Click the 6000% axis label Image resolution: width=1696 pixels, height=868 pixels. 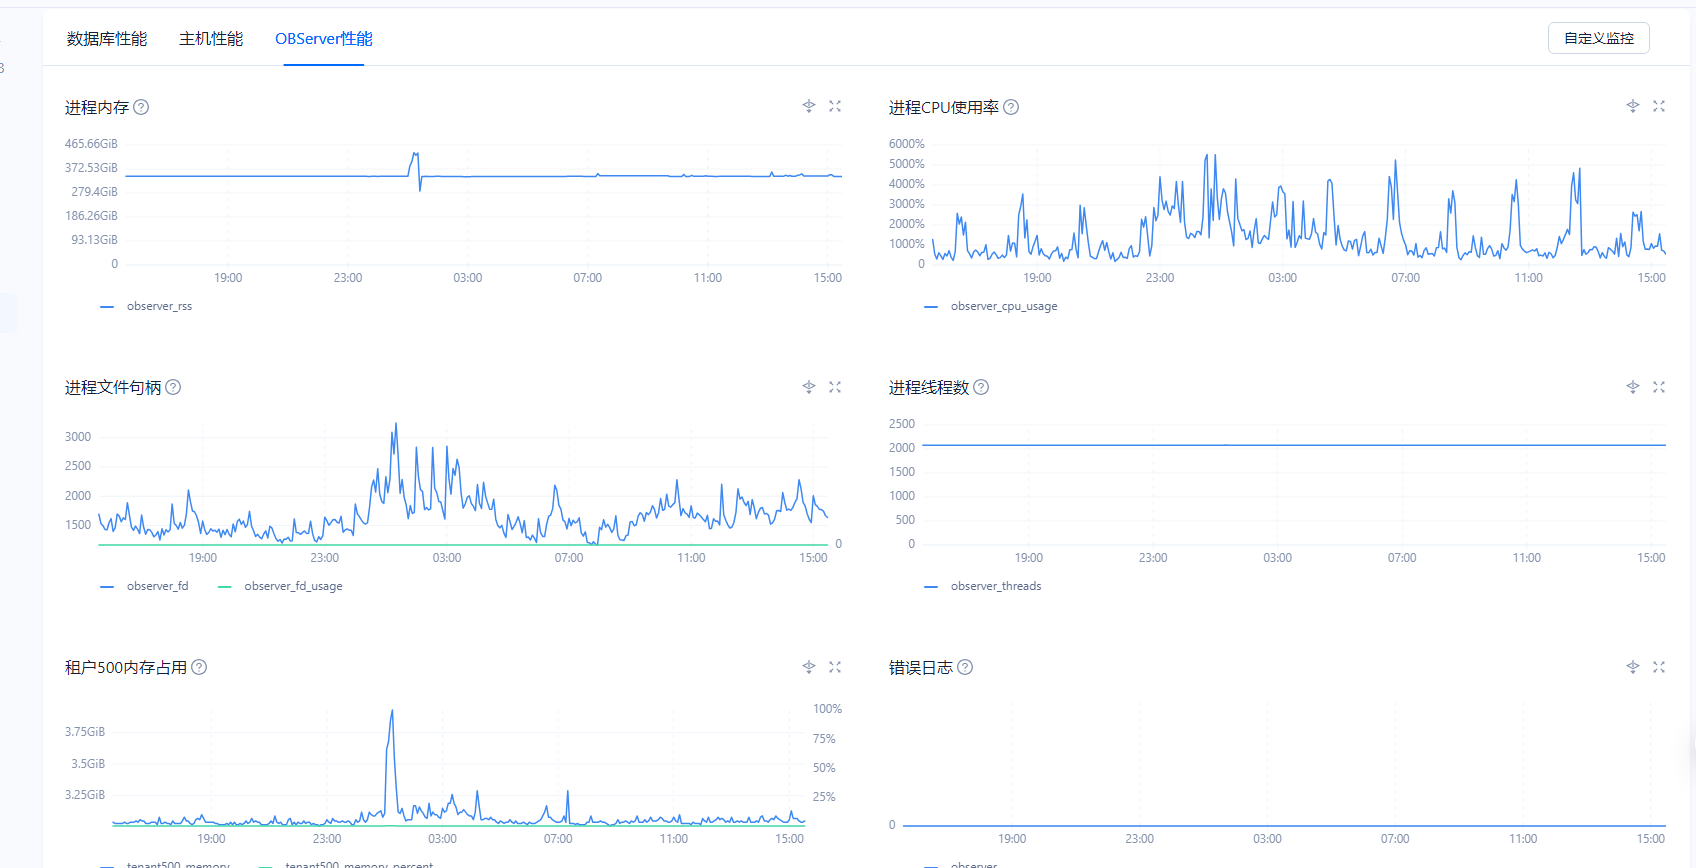click(907, 144)
